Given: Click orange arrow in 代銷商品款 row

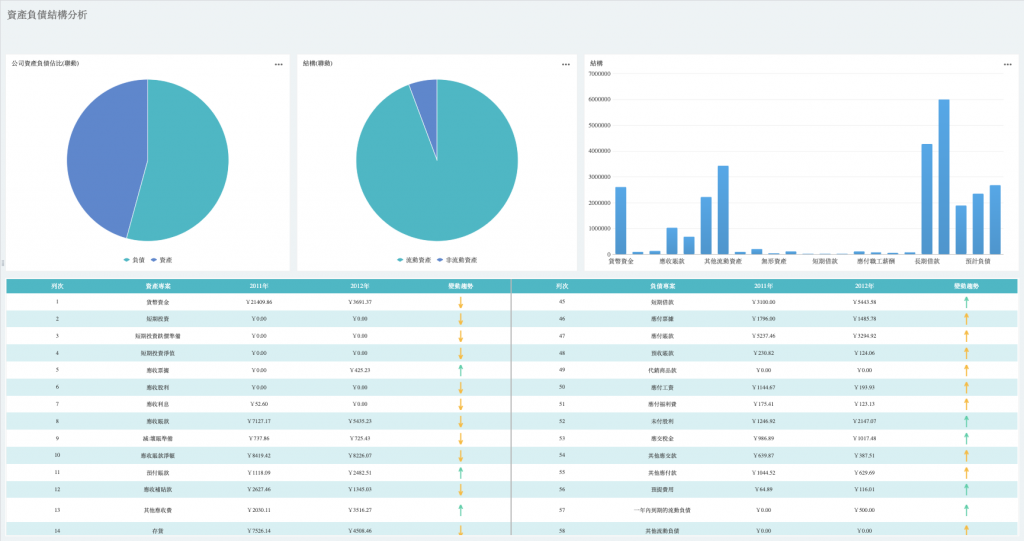Looking at the screenshot, I should pos(966,370).
